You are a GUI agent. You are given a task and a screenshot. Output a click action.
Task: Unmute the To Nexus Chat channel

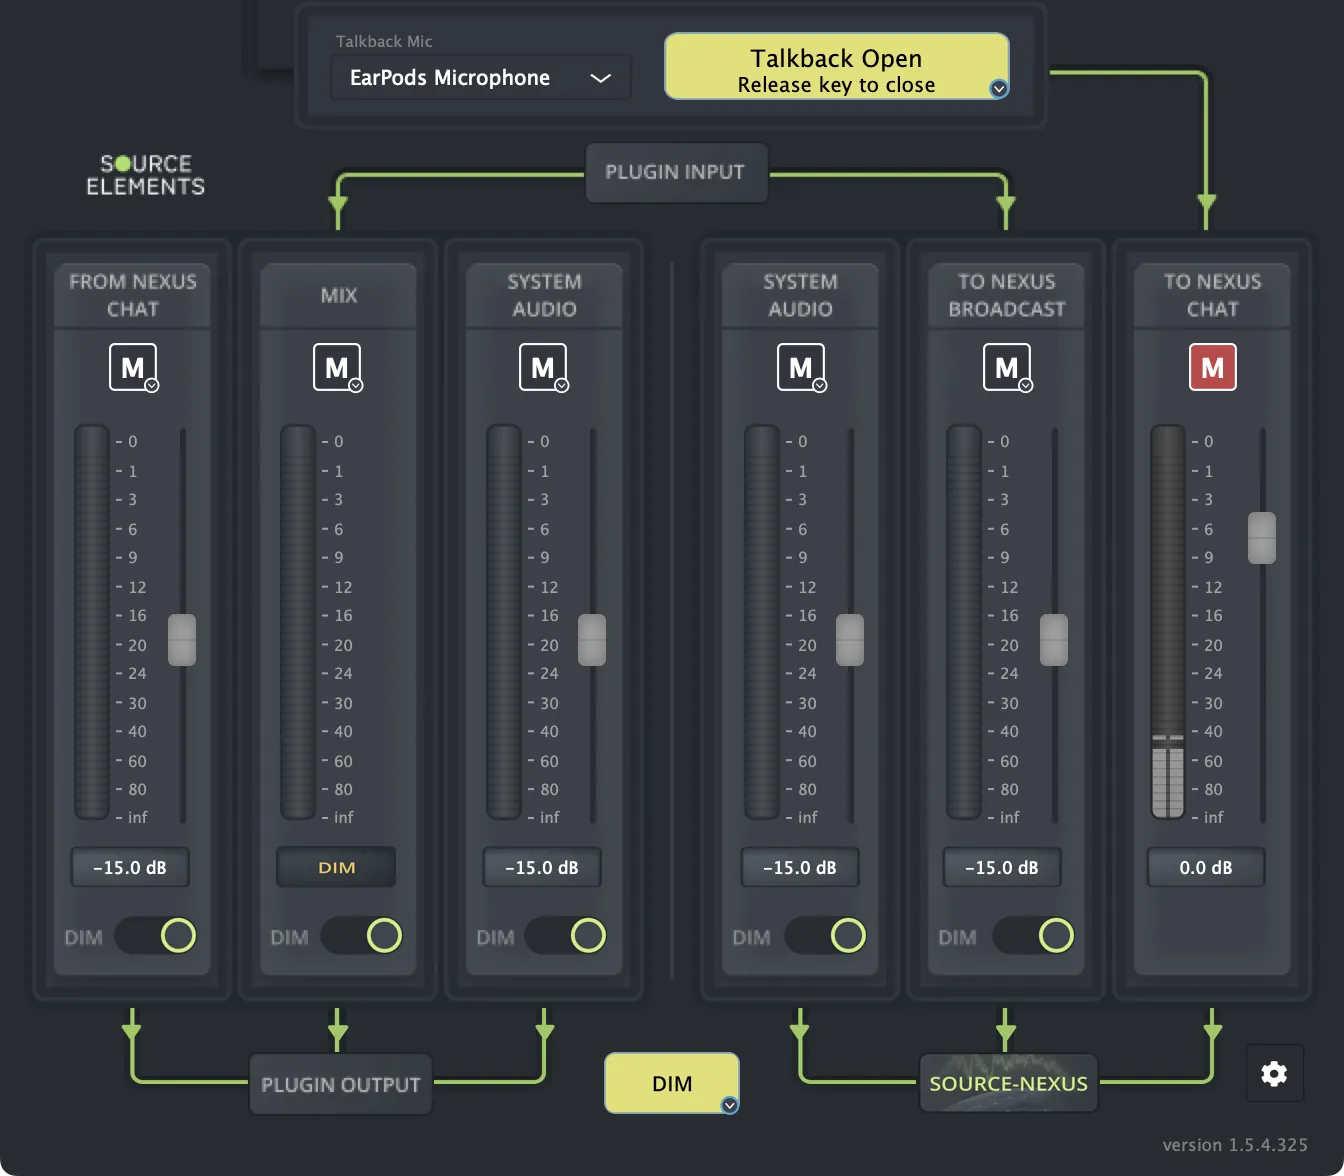[1212, 367]
